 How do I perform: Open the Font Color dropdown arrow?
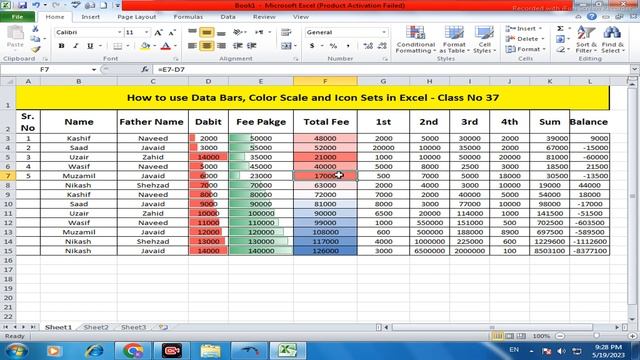pyautogui.click(x=175, y=46)
